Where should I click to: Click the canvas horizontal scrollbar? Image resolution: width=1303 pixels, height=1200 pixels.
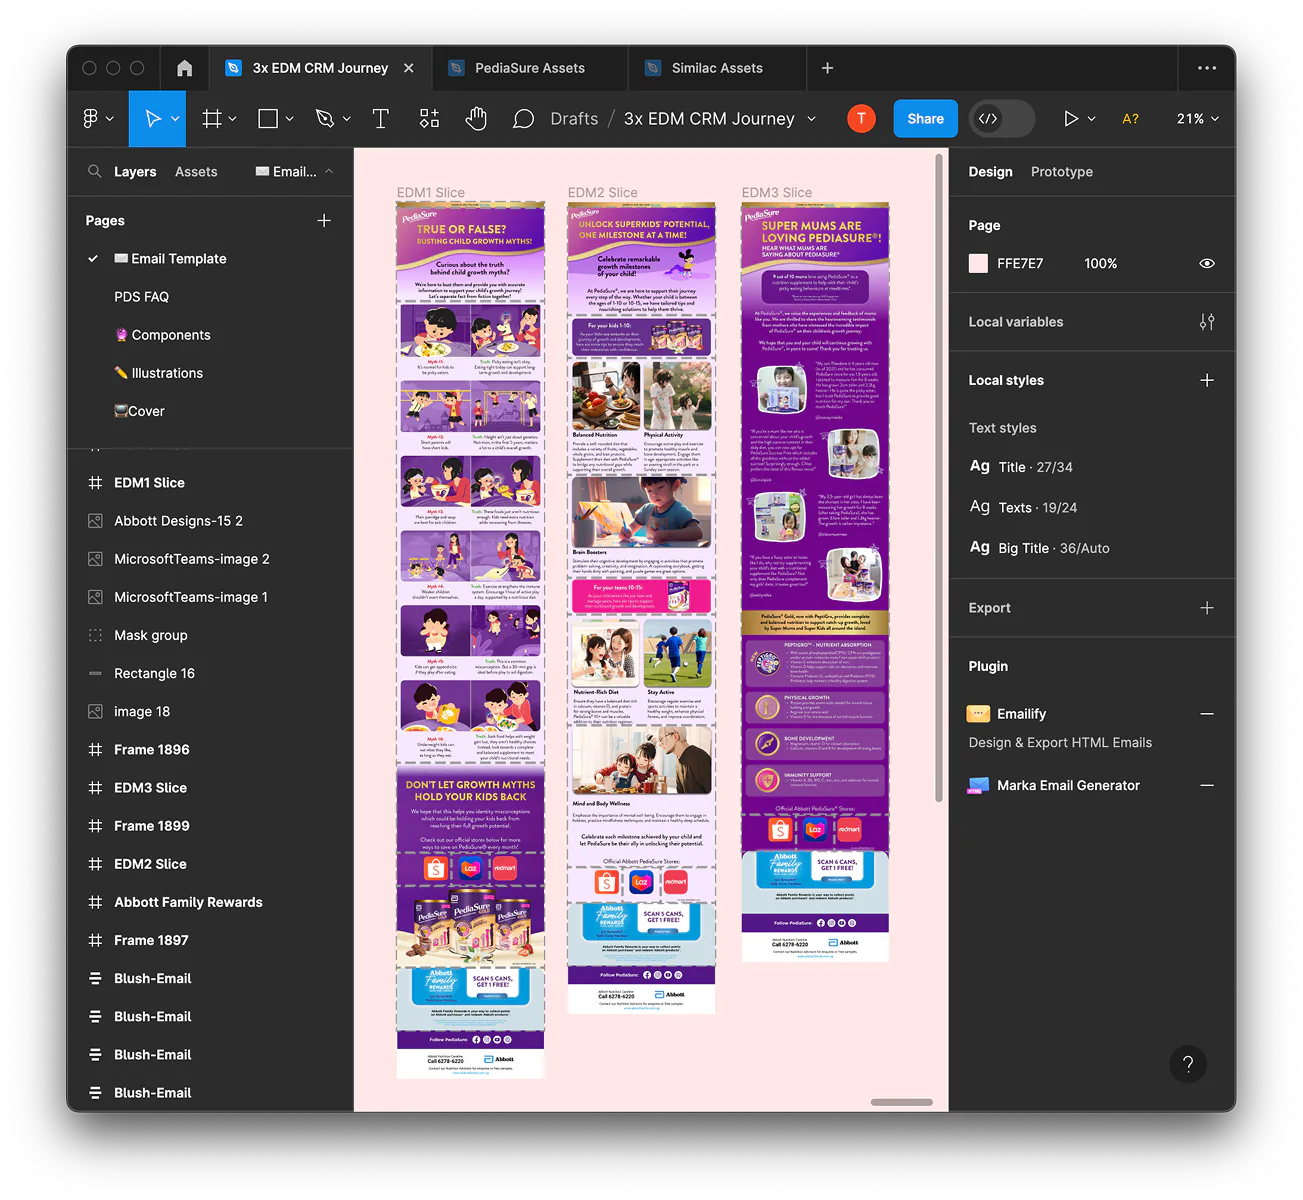tap(902, 1102)
